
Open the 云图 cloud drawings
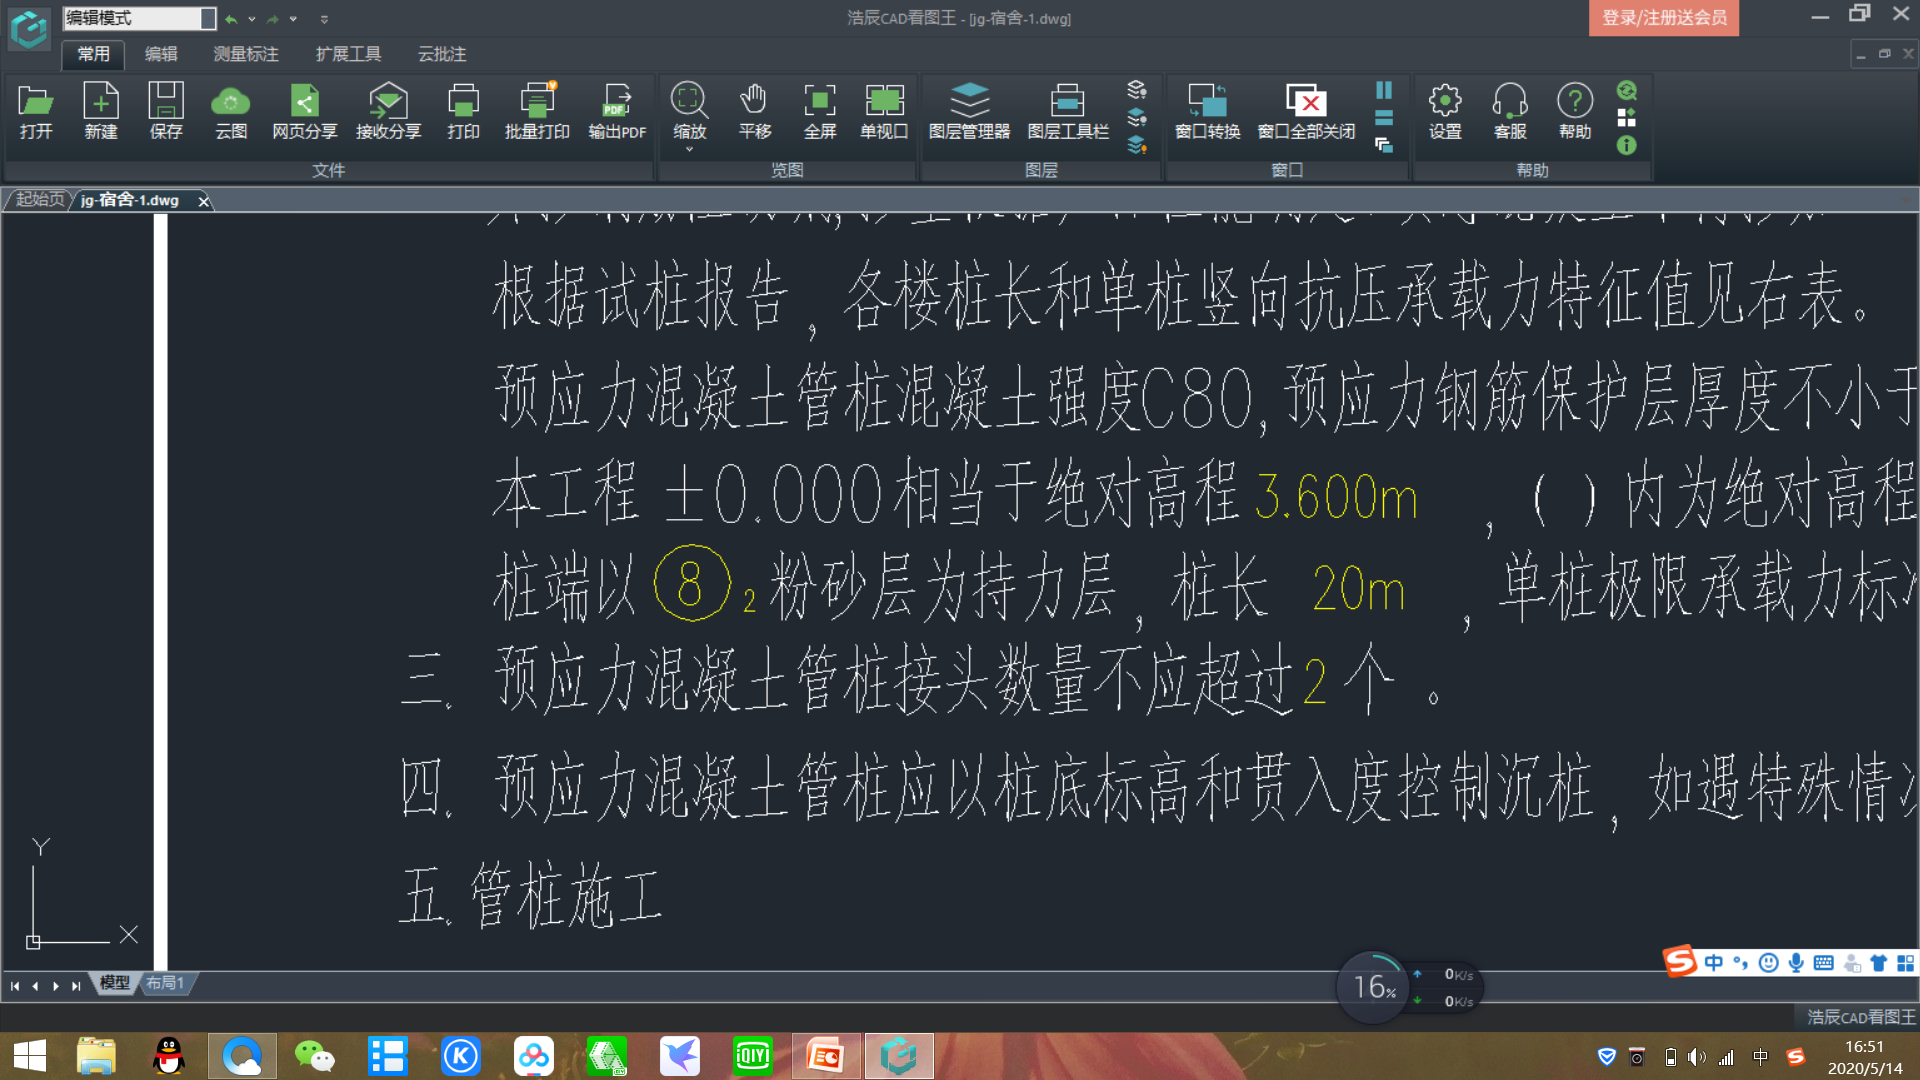coord(231,111)
